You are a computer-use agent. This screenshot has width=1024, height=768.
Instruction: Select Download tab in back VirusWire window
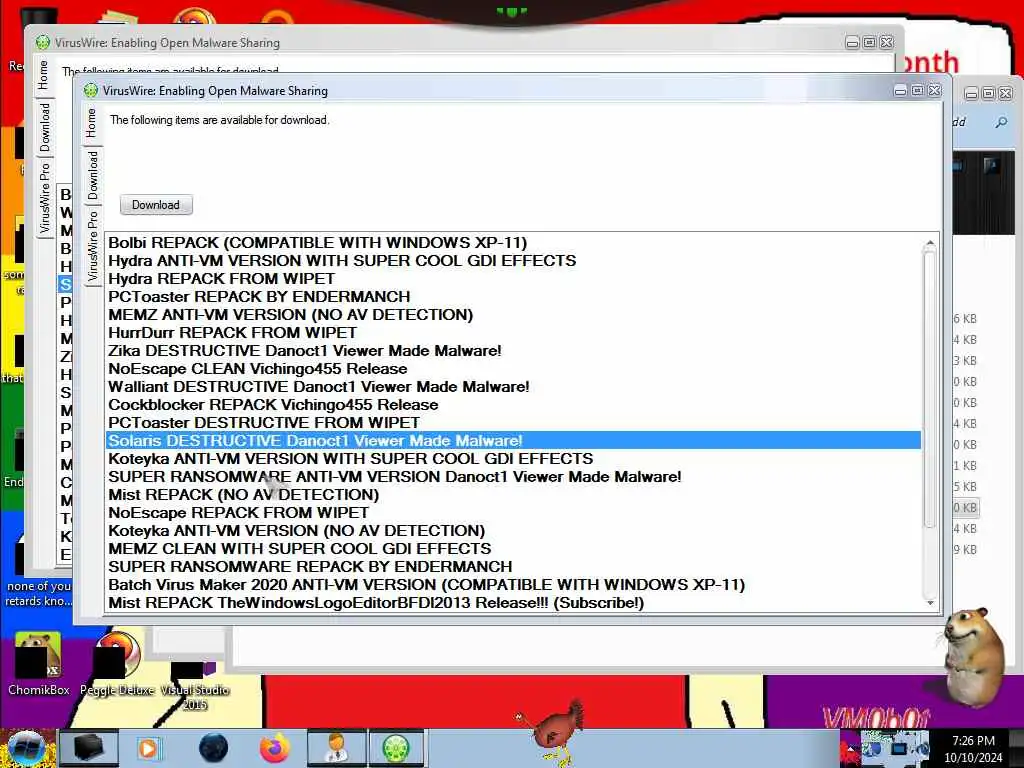(44, 127)
